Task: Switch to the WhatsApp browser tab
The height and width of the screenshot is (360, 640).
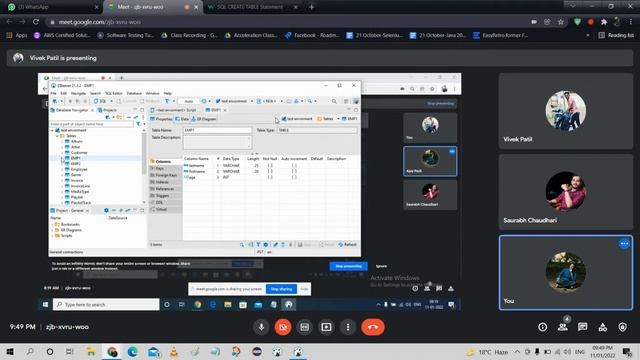Action: tap(52, 7)
